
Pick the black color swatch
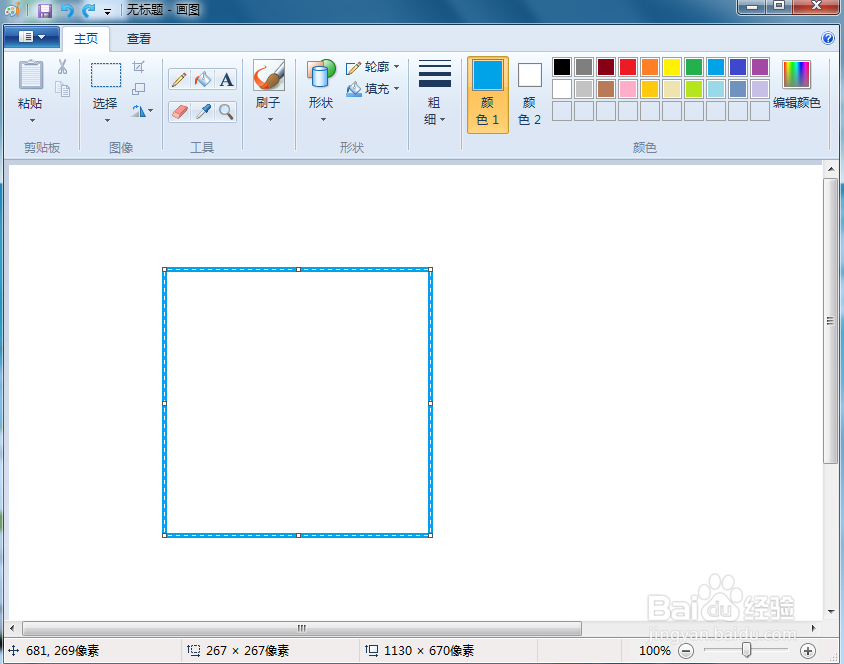562,67
